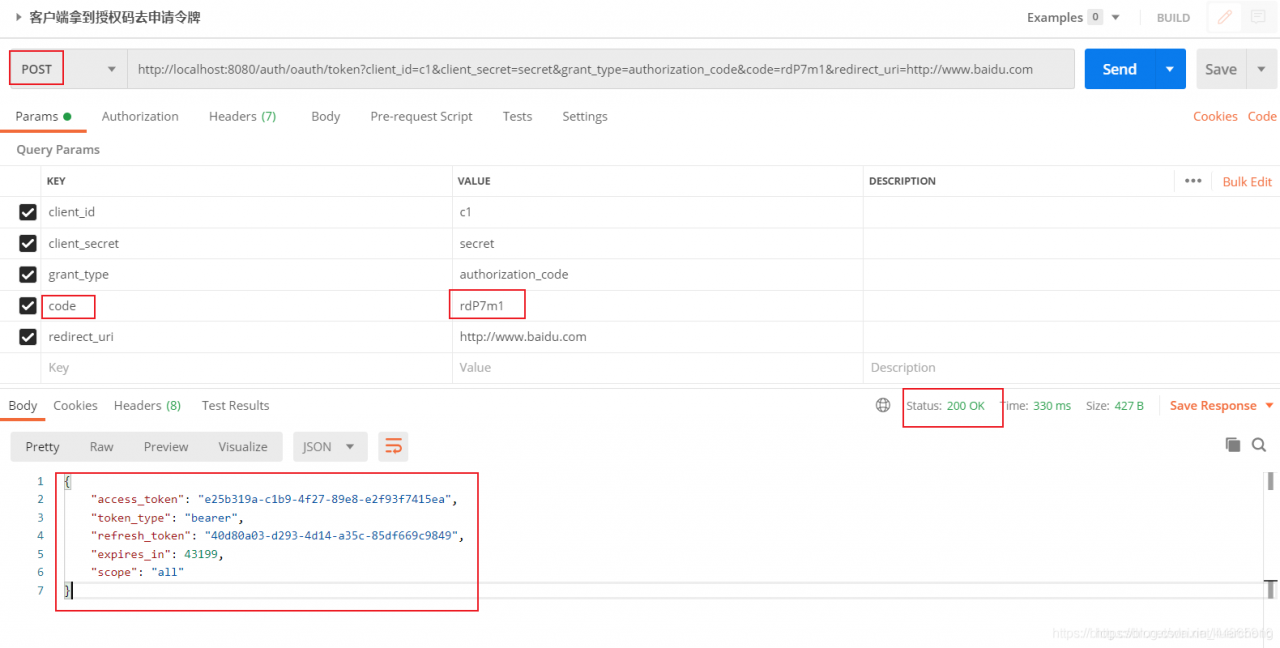Open search in response with magnifier icon
1280x648 pixels.
click(x=1259, y=445)
